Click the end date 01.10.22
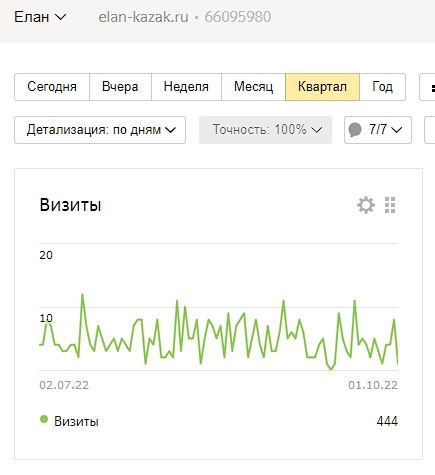This screenshot has width=435, height=475. 373,385
